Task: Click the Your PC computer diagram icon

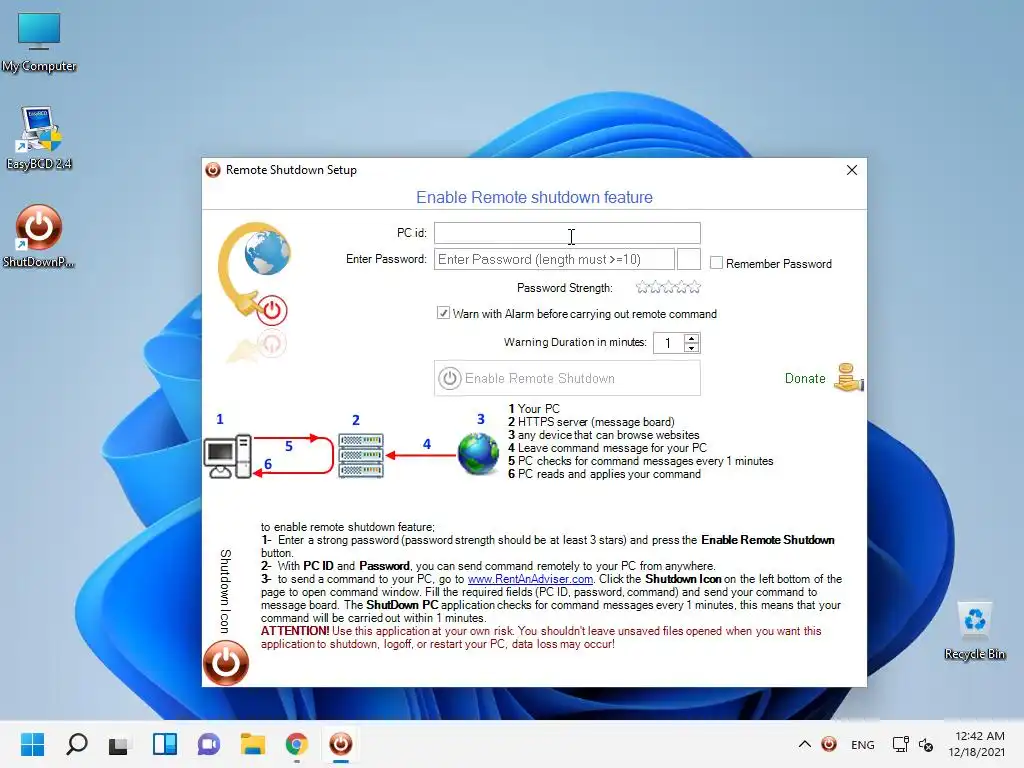Action: [227, 456]
